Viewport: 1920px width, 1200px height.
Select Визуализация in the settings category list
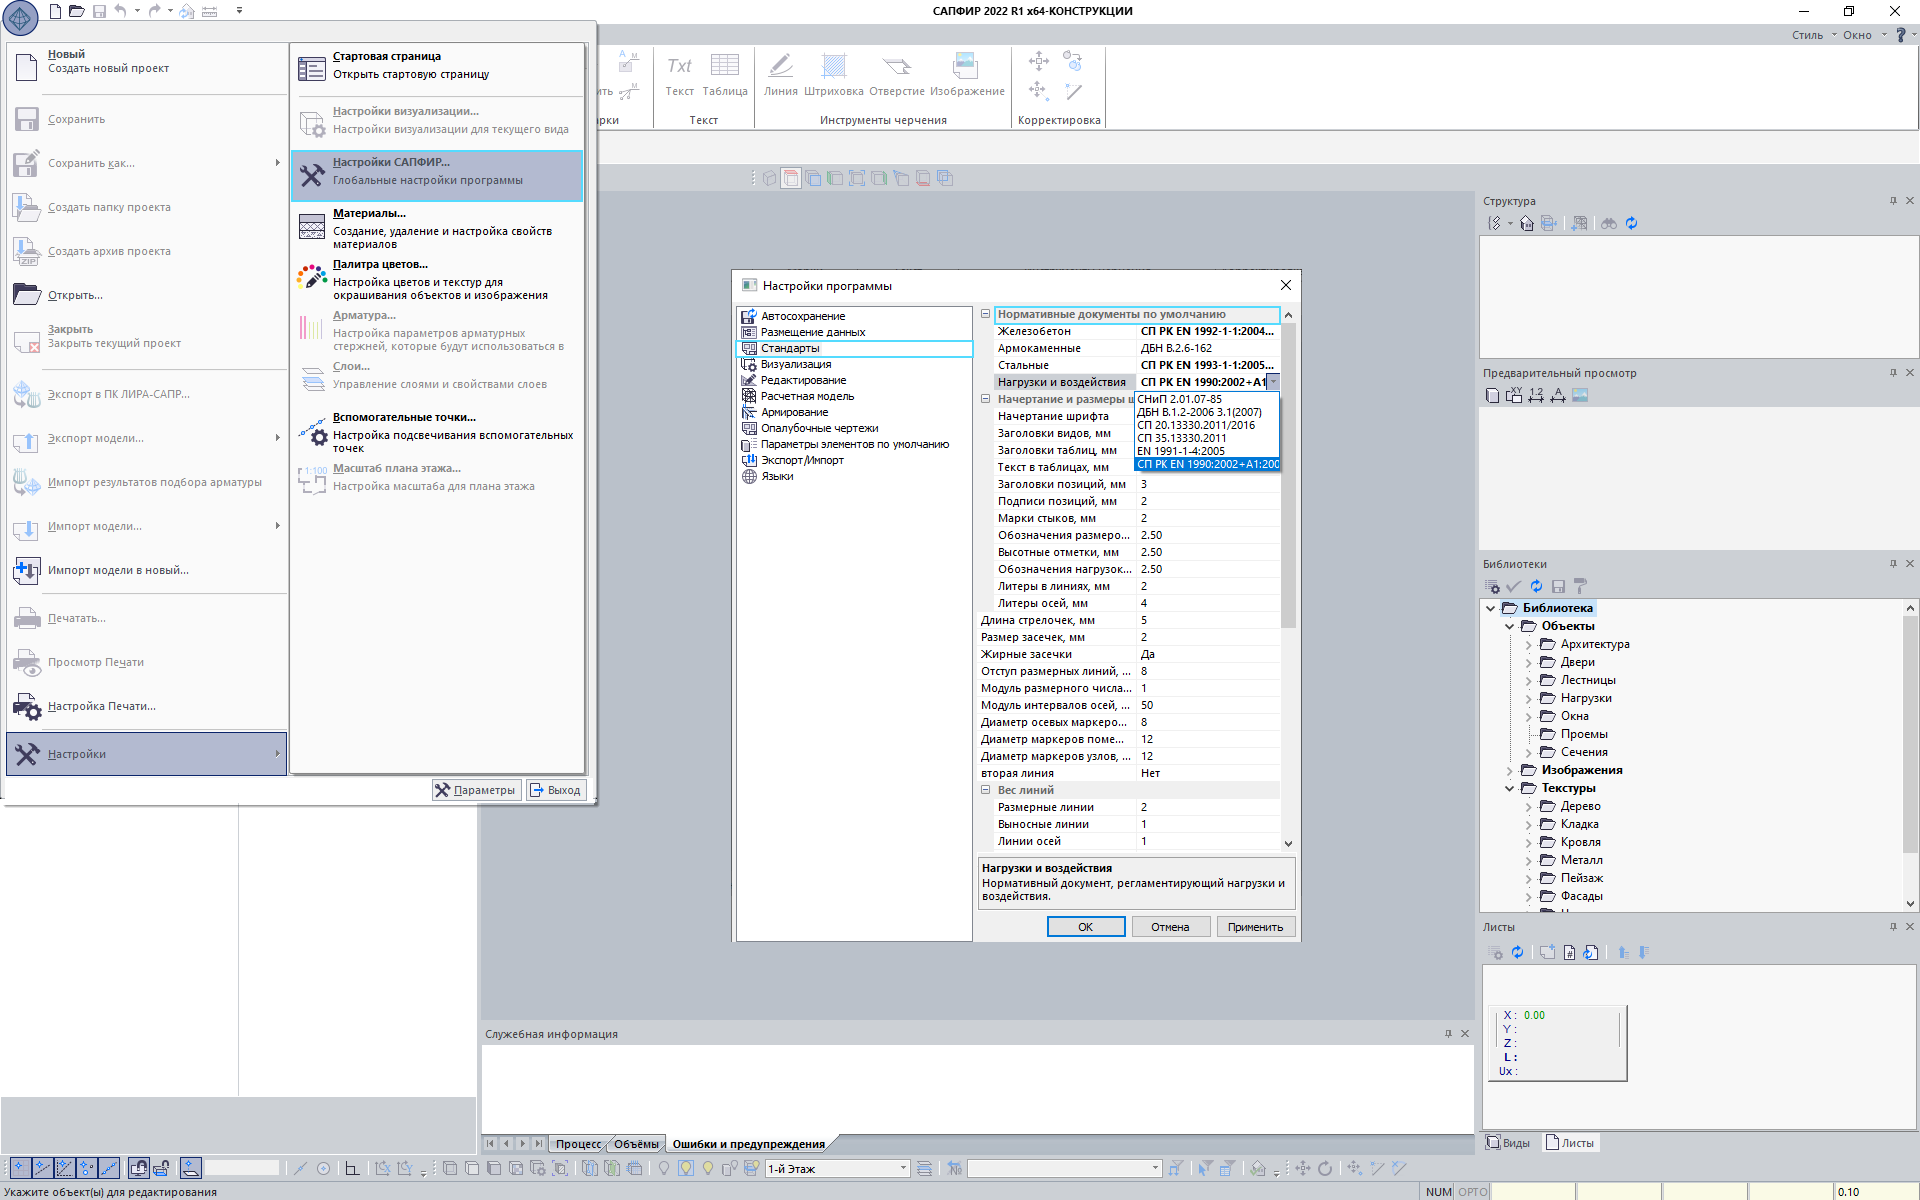[795, 364]
